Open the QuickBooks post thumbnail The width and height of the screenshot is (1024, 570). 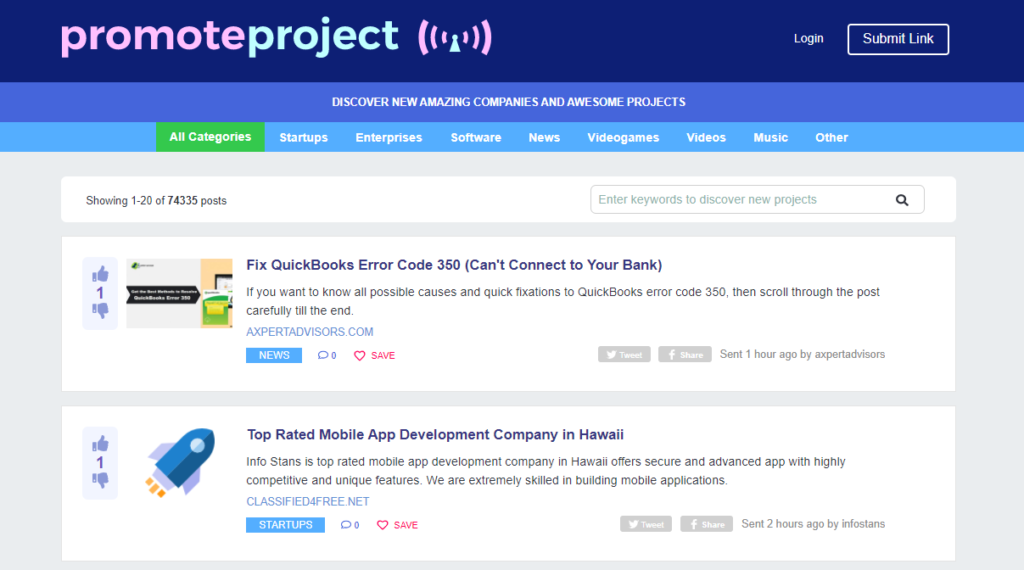click(179, 293)
